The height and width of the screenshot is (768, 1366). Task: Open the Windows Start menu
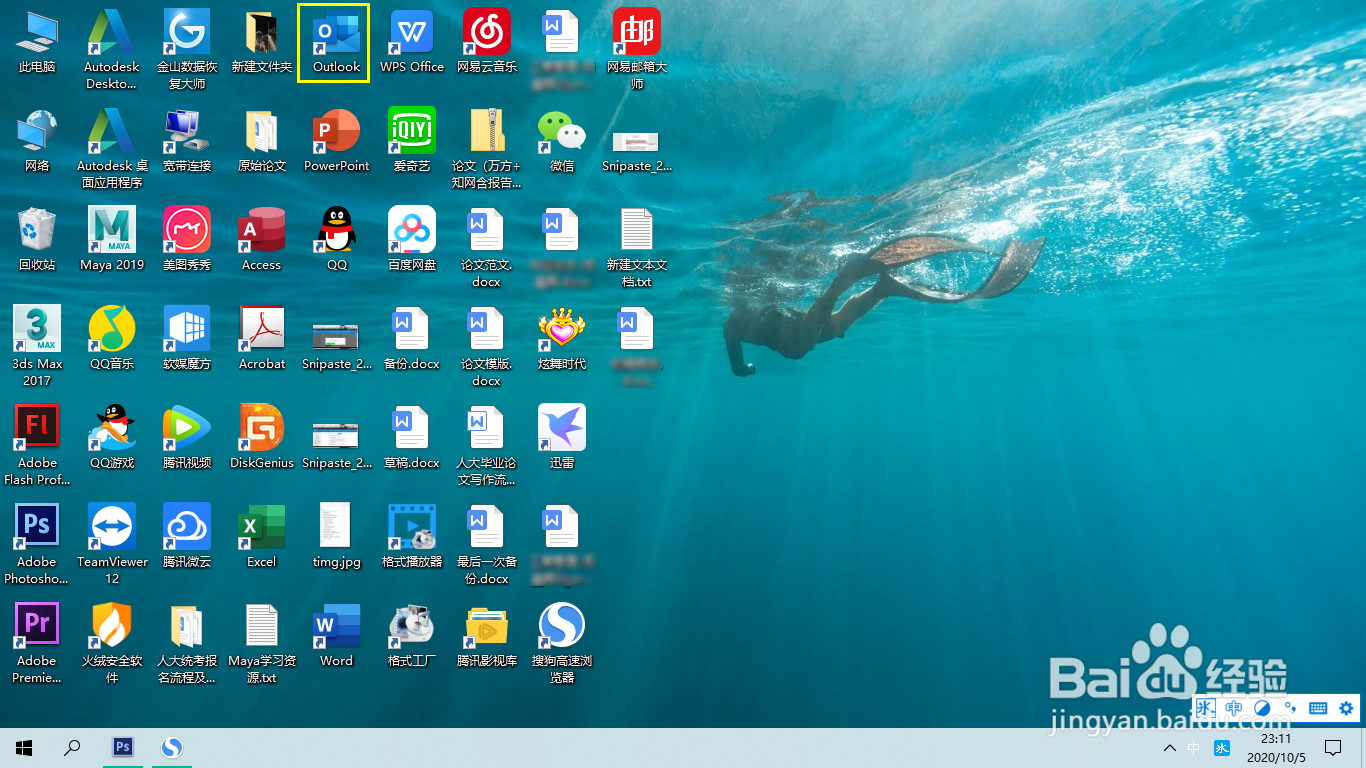click(24, 748)
